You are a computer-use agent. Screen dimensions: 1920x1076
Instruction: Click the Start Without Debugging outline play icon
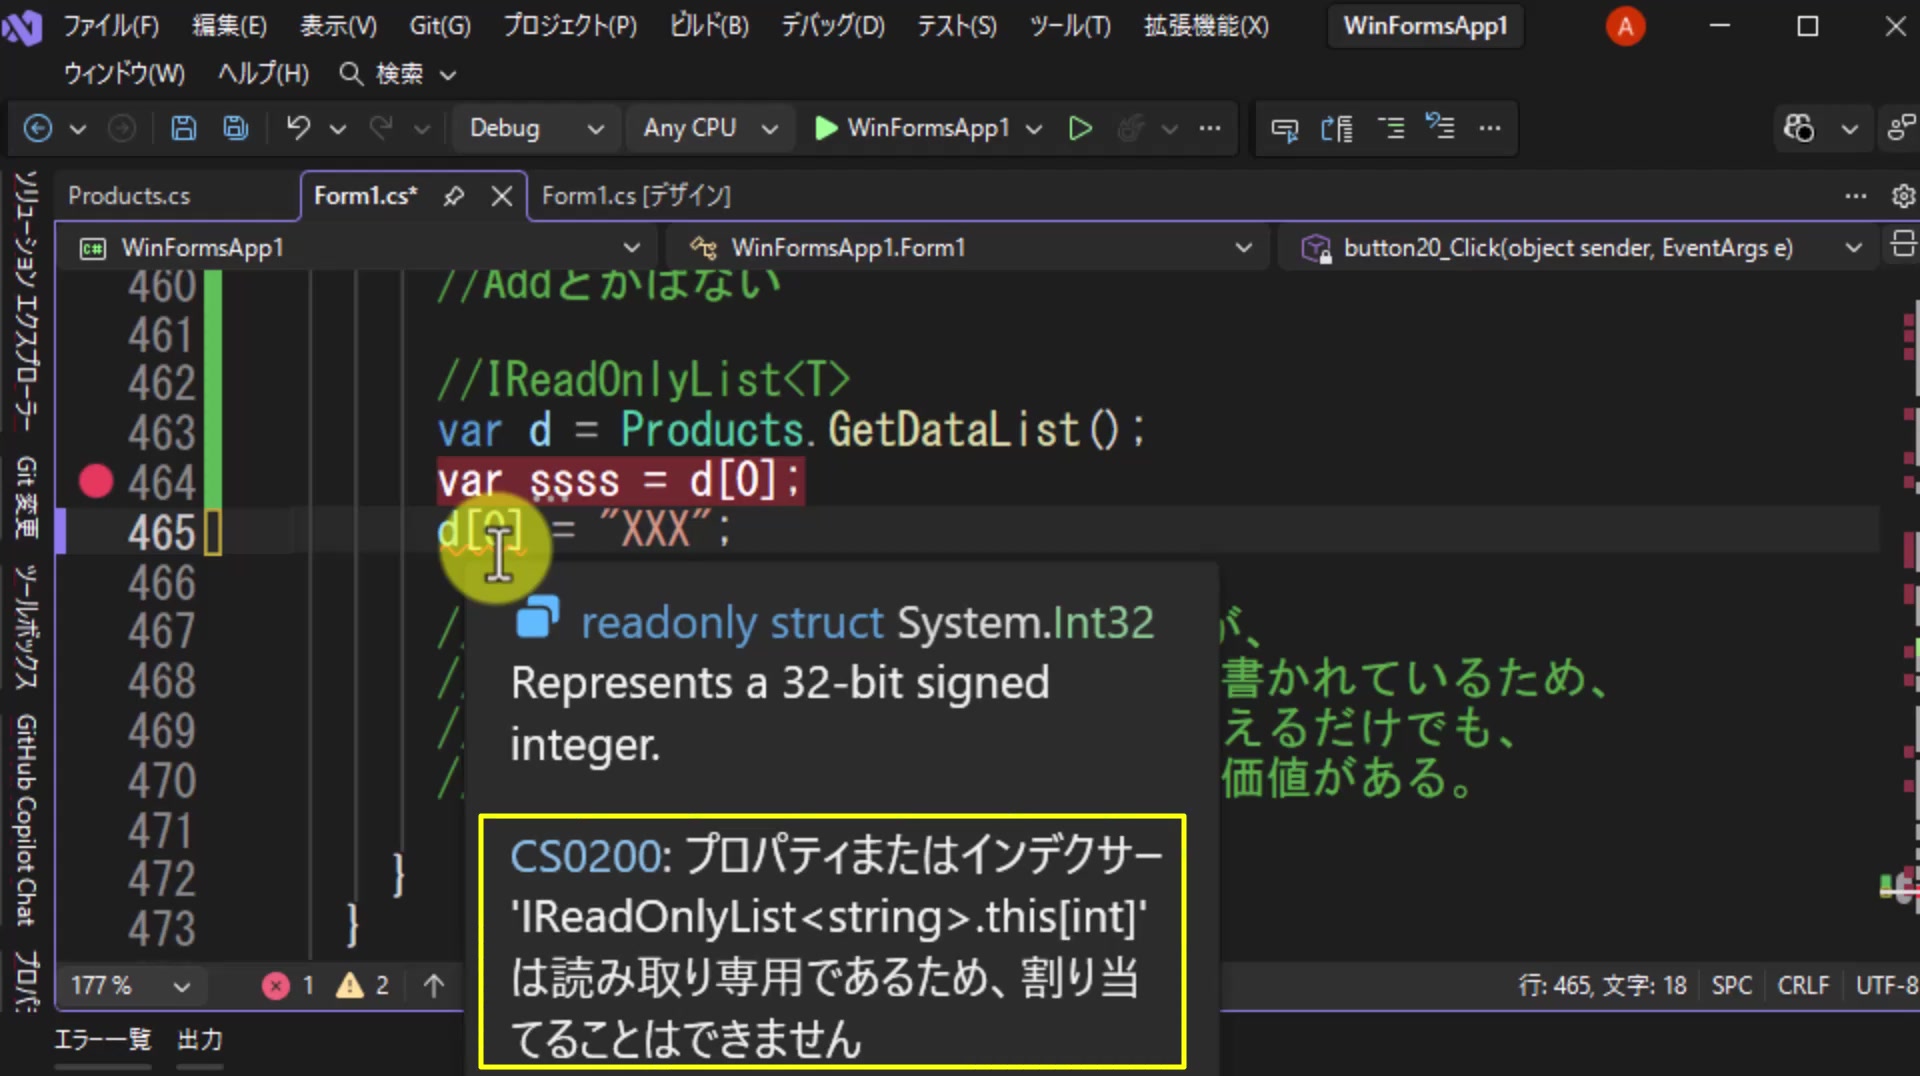coord(1080,128)
